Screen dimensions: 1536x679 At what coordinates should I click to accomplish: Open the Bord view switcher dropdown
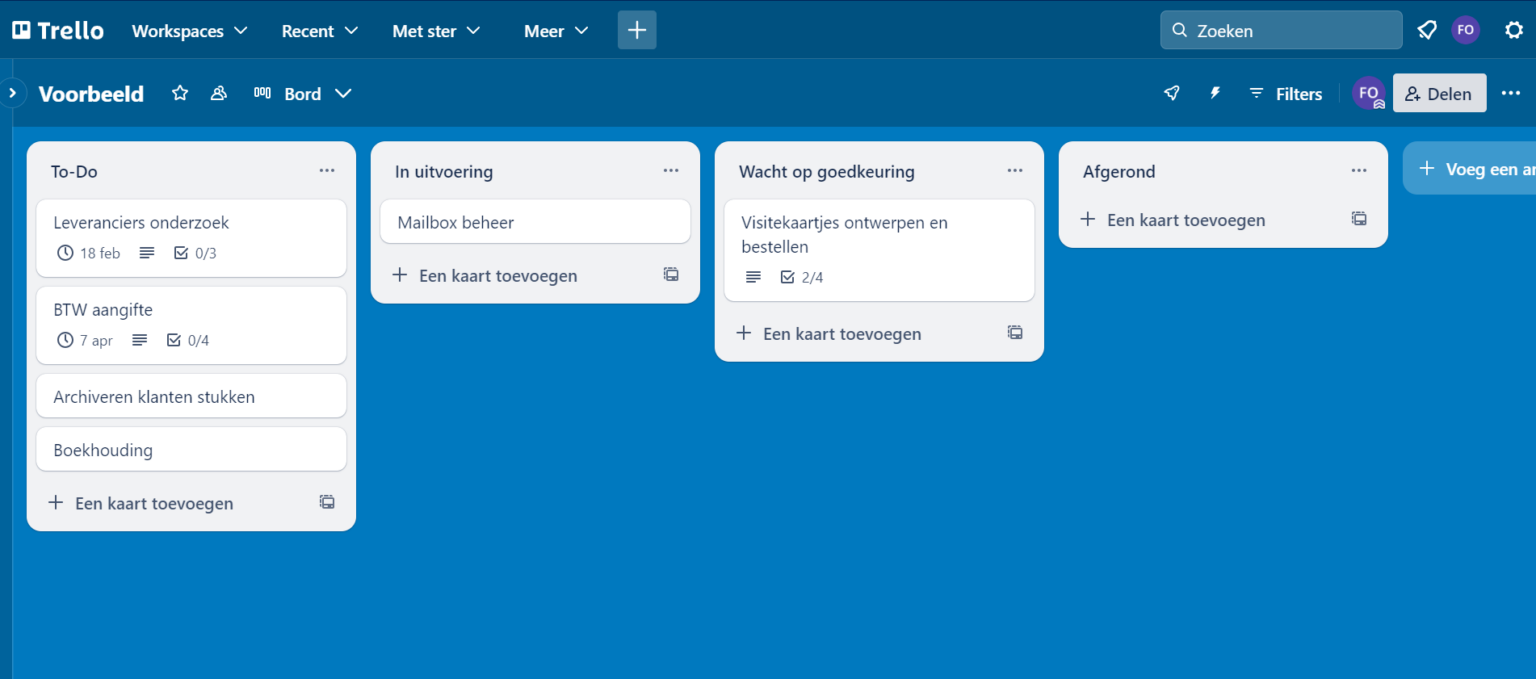(303, 93)
